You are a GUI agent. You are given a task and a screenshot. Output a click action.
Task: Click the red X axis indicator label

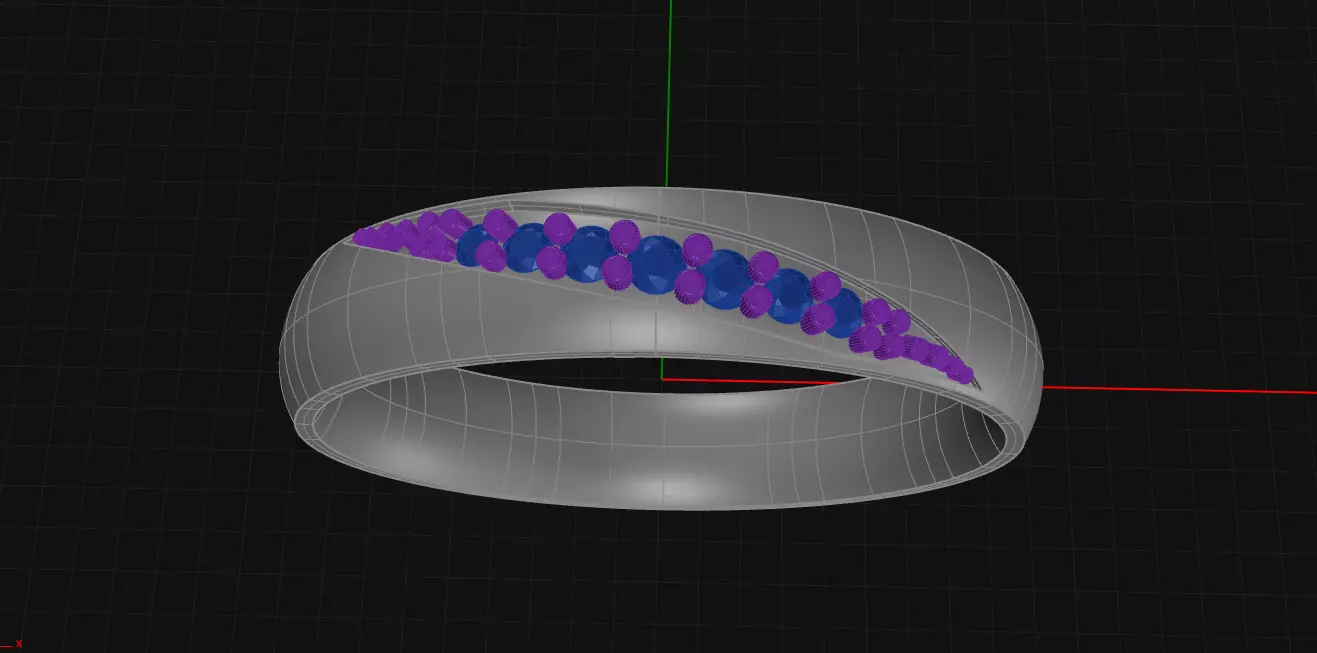[x=19, y=644]
